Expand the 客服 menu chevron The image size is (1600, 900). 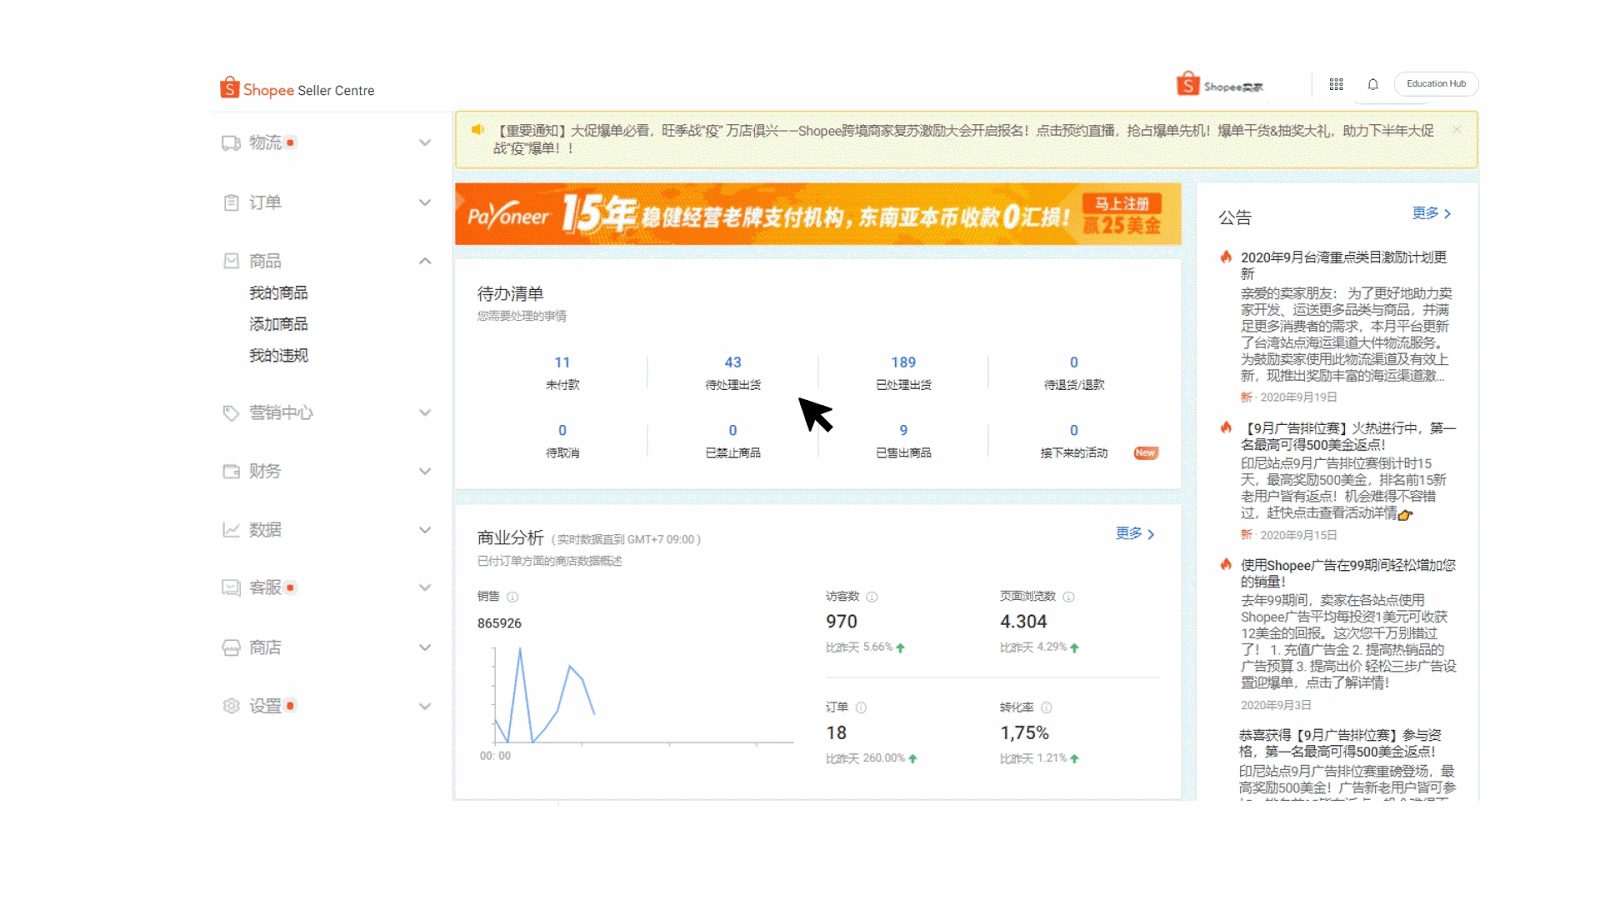(425, 588)
